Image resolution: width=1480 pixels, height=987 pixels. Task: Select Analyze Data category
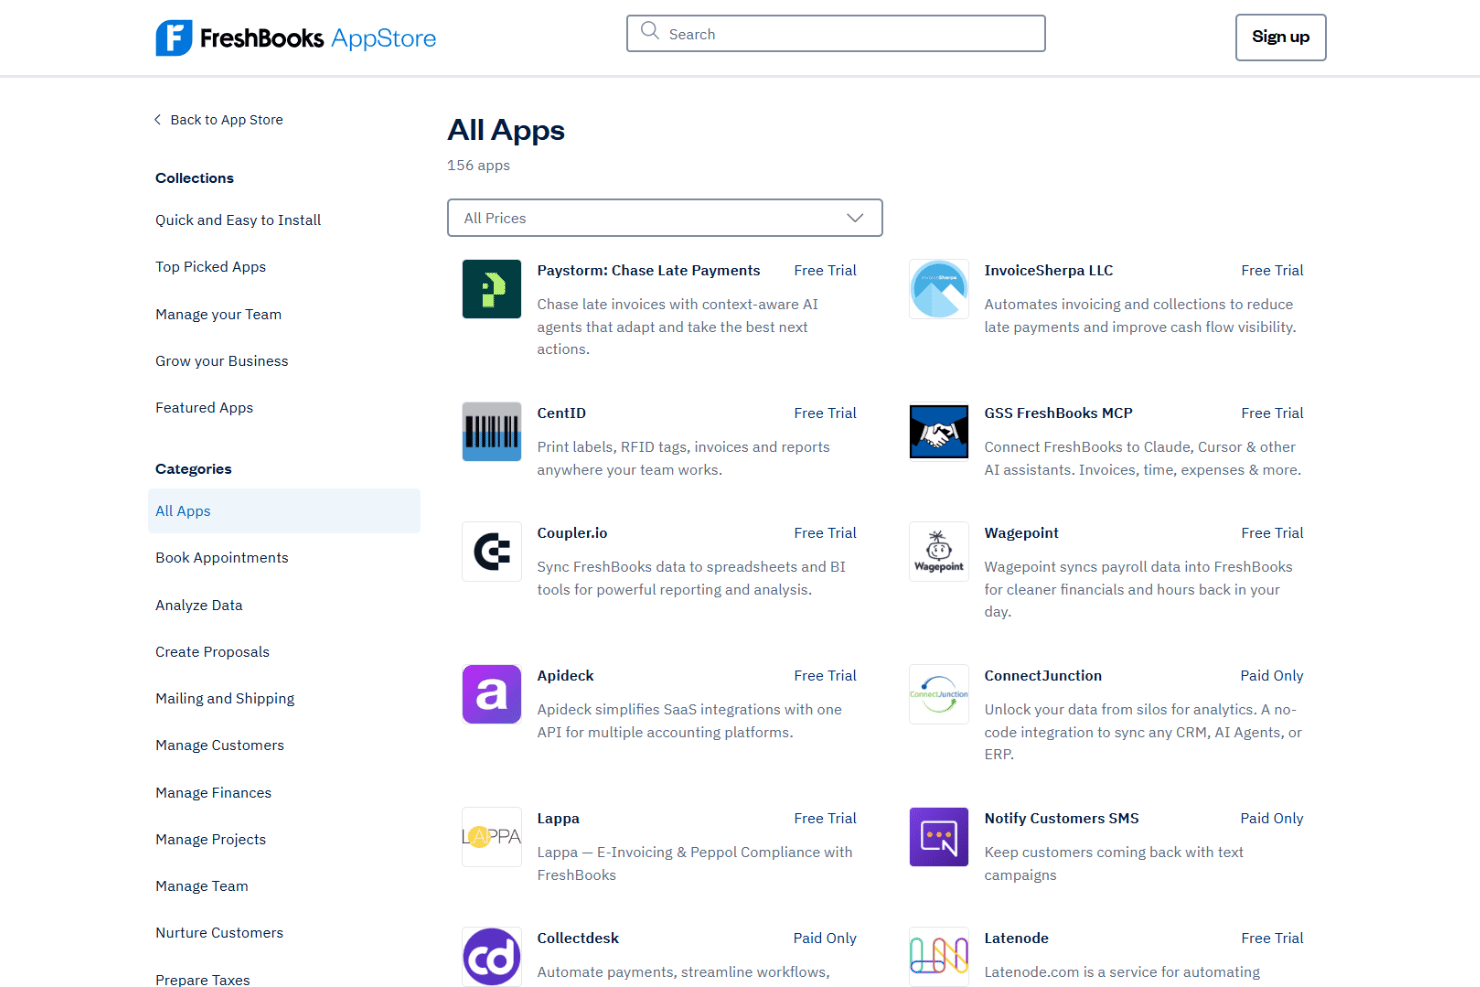click(x=199, y=605)
